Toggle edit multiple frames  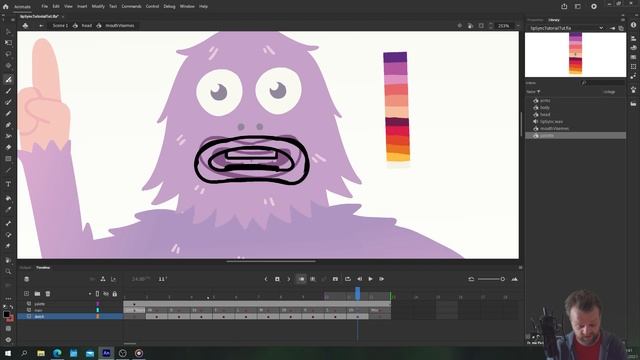[313, 279]
